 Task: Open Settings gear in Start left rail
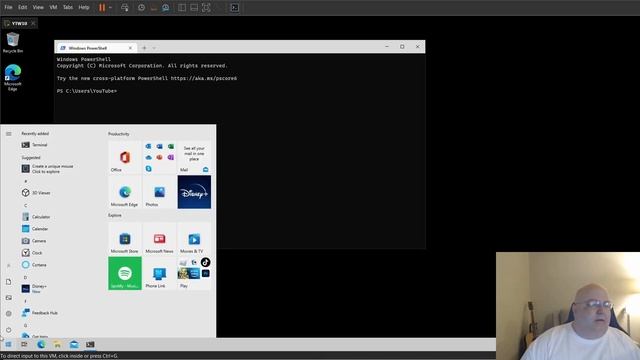pos(9,313)
